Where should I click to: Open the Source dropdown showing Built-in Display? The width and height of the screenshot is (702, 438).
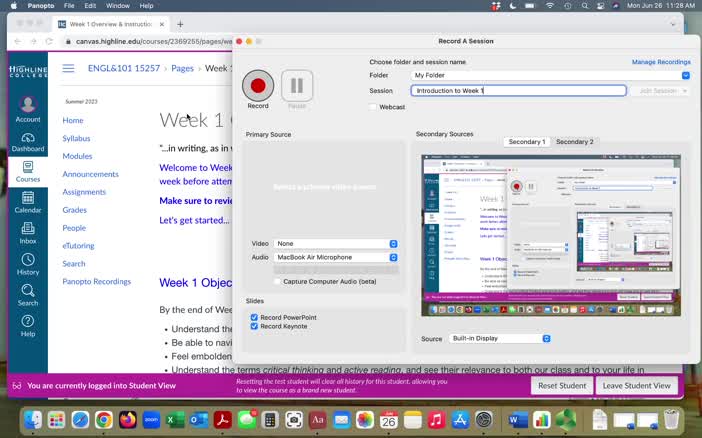pyautogui.click(x=500, y=339)
